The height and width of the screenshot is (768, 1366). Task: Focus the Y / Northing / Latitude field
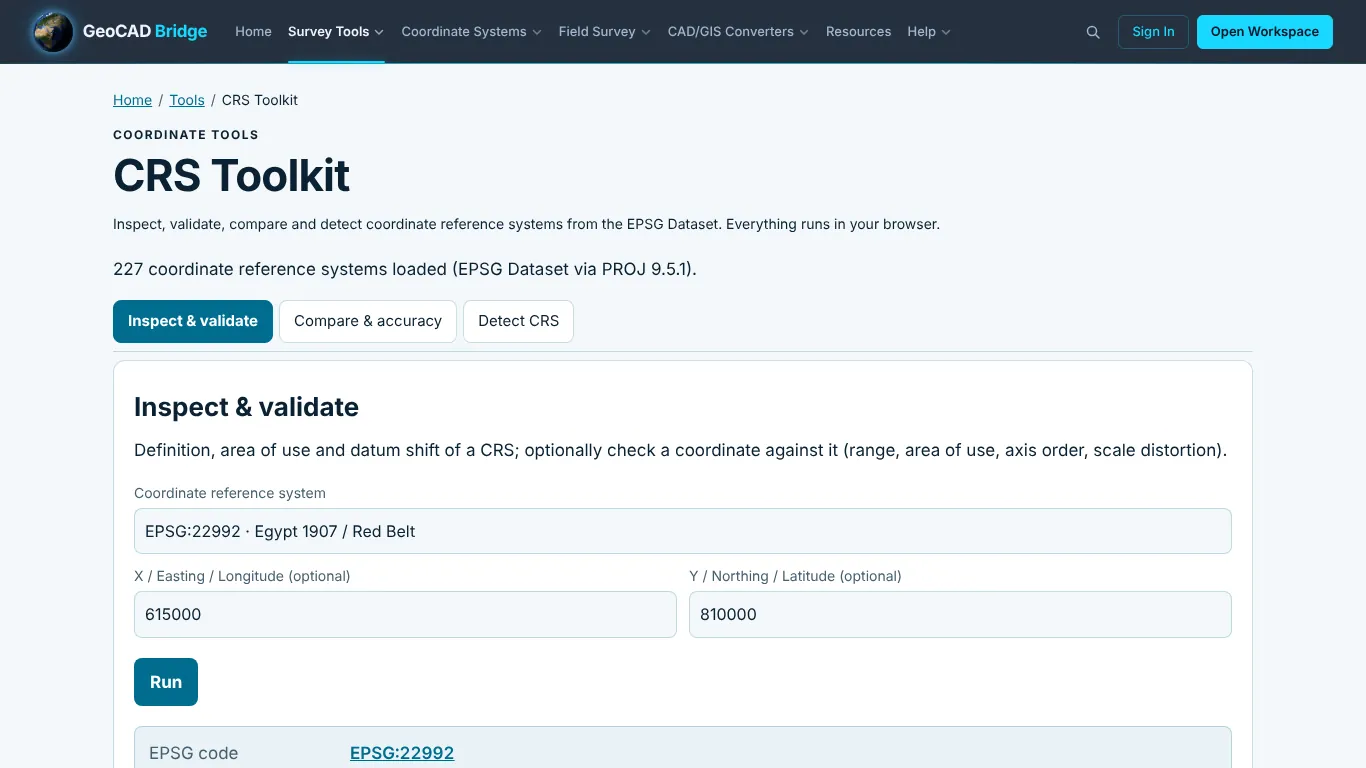click(960, 614)
